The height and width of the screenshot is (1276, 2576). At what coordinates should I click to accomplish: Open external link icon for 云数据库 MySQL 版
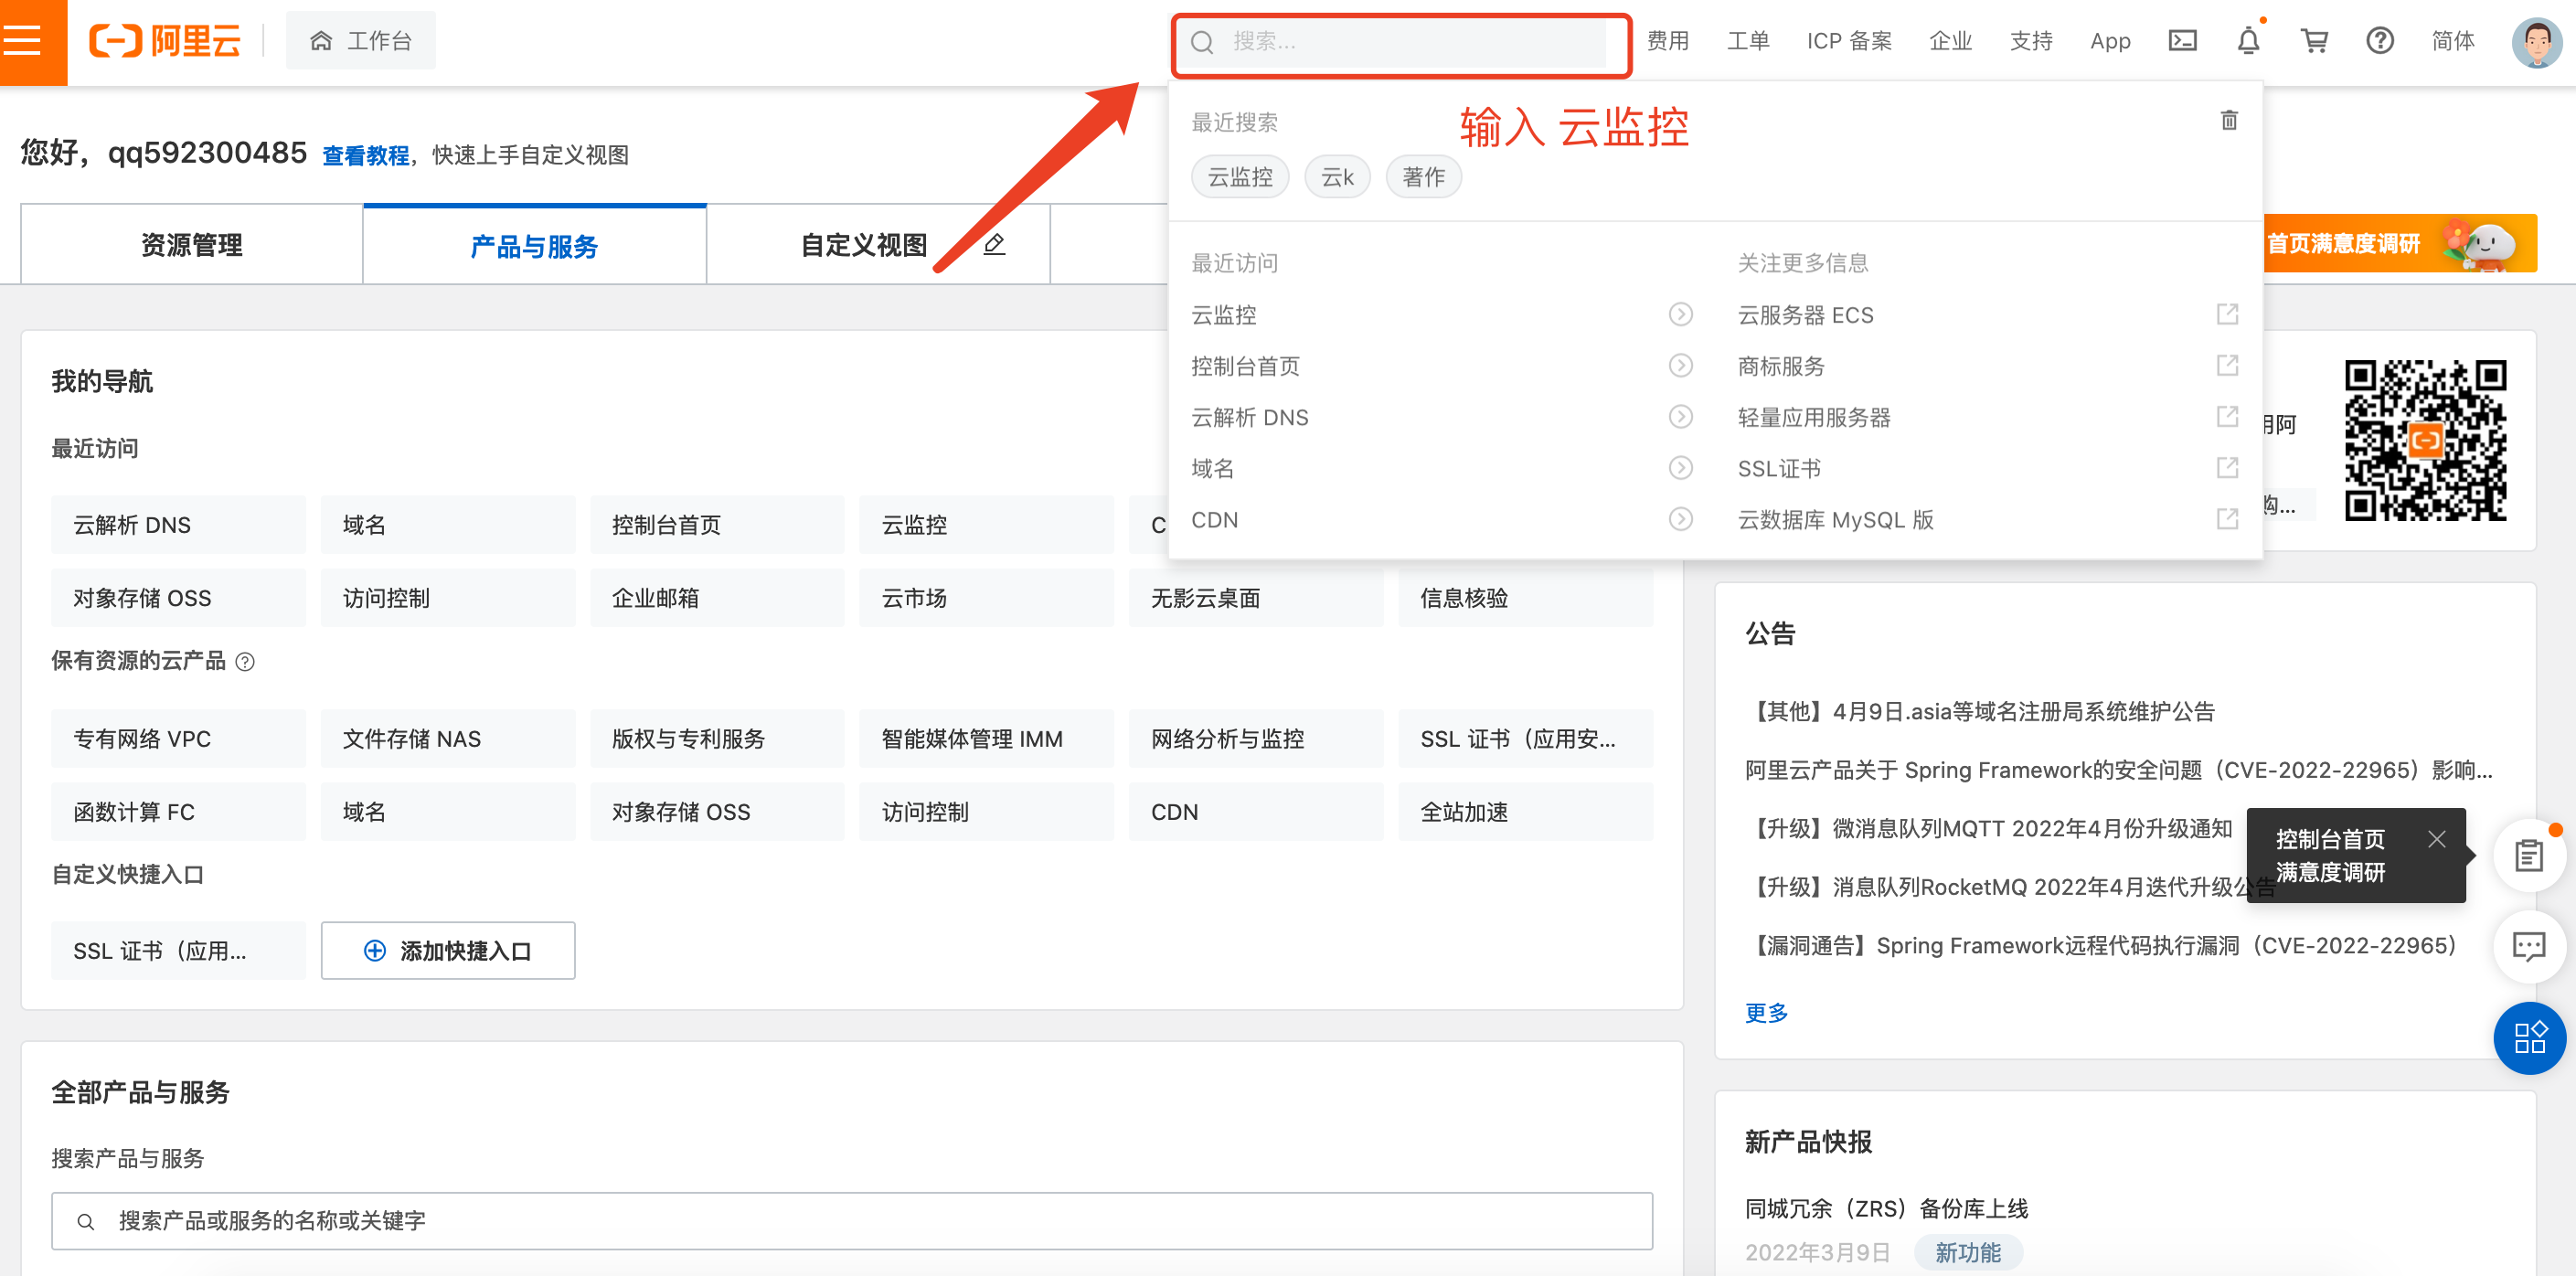tap(2228, 519)
